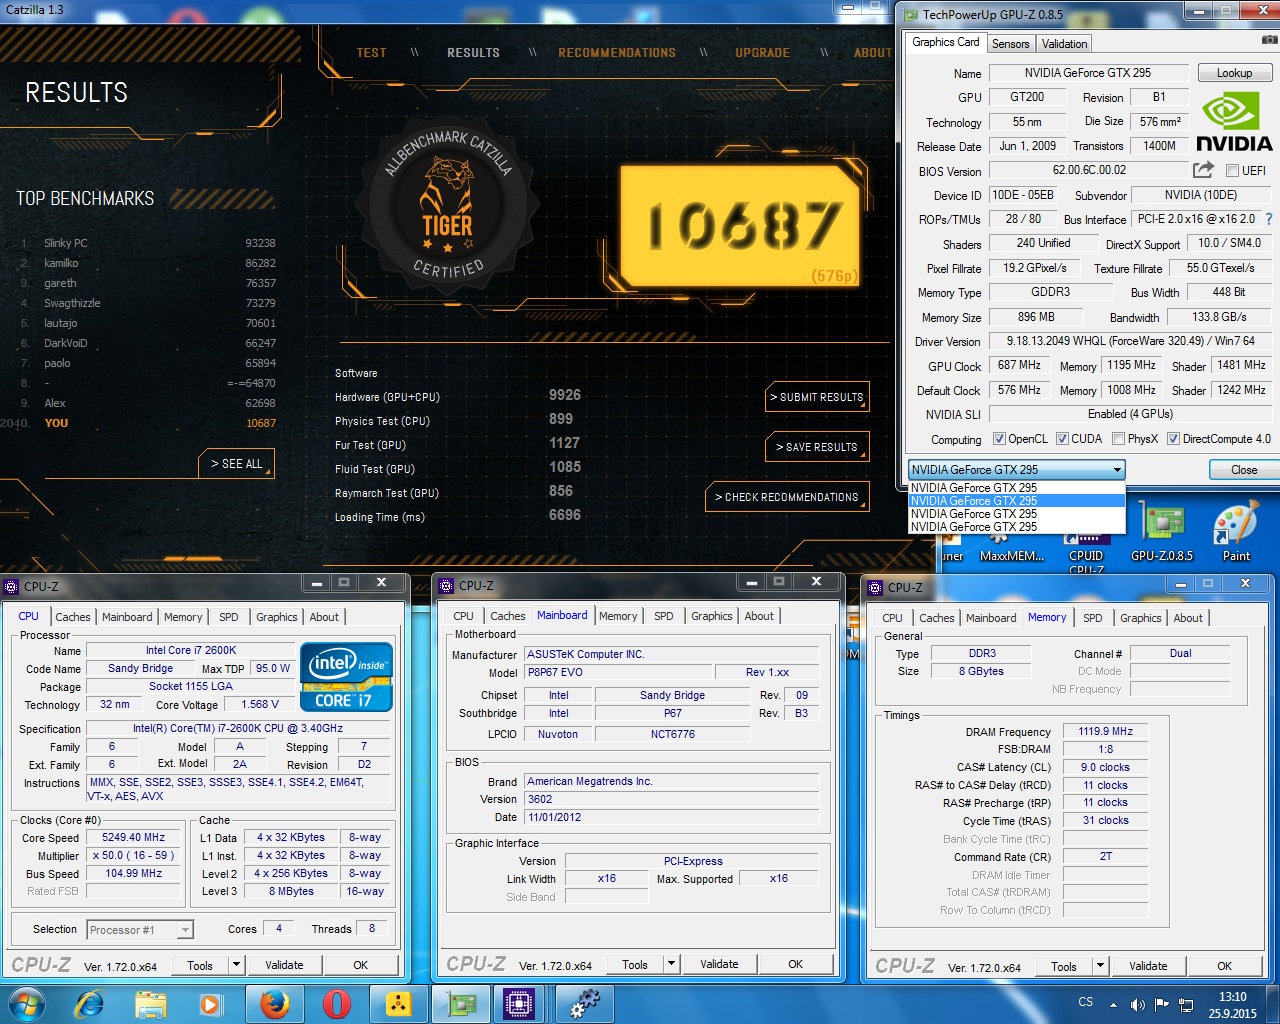Click the Tools button in CPU-Z CPU window

(200, 965)
